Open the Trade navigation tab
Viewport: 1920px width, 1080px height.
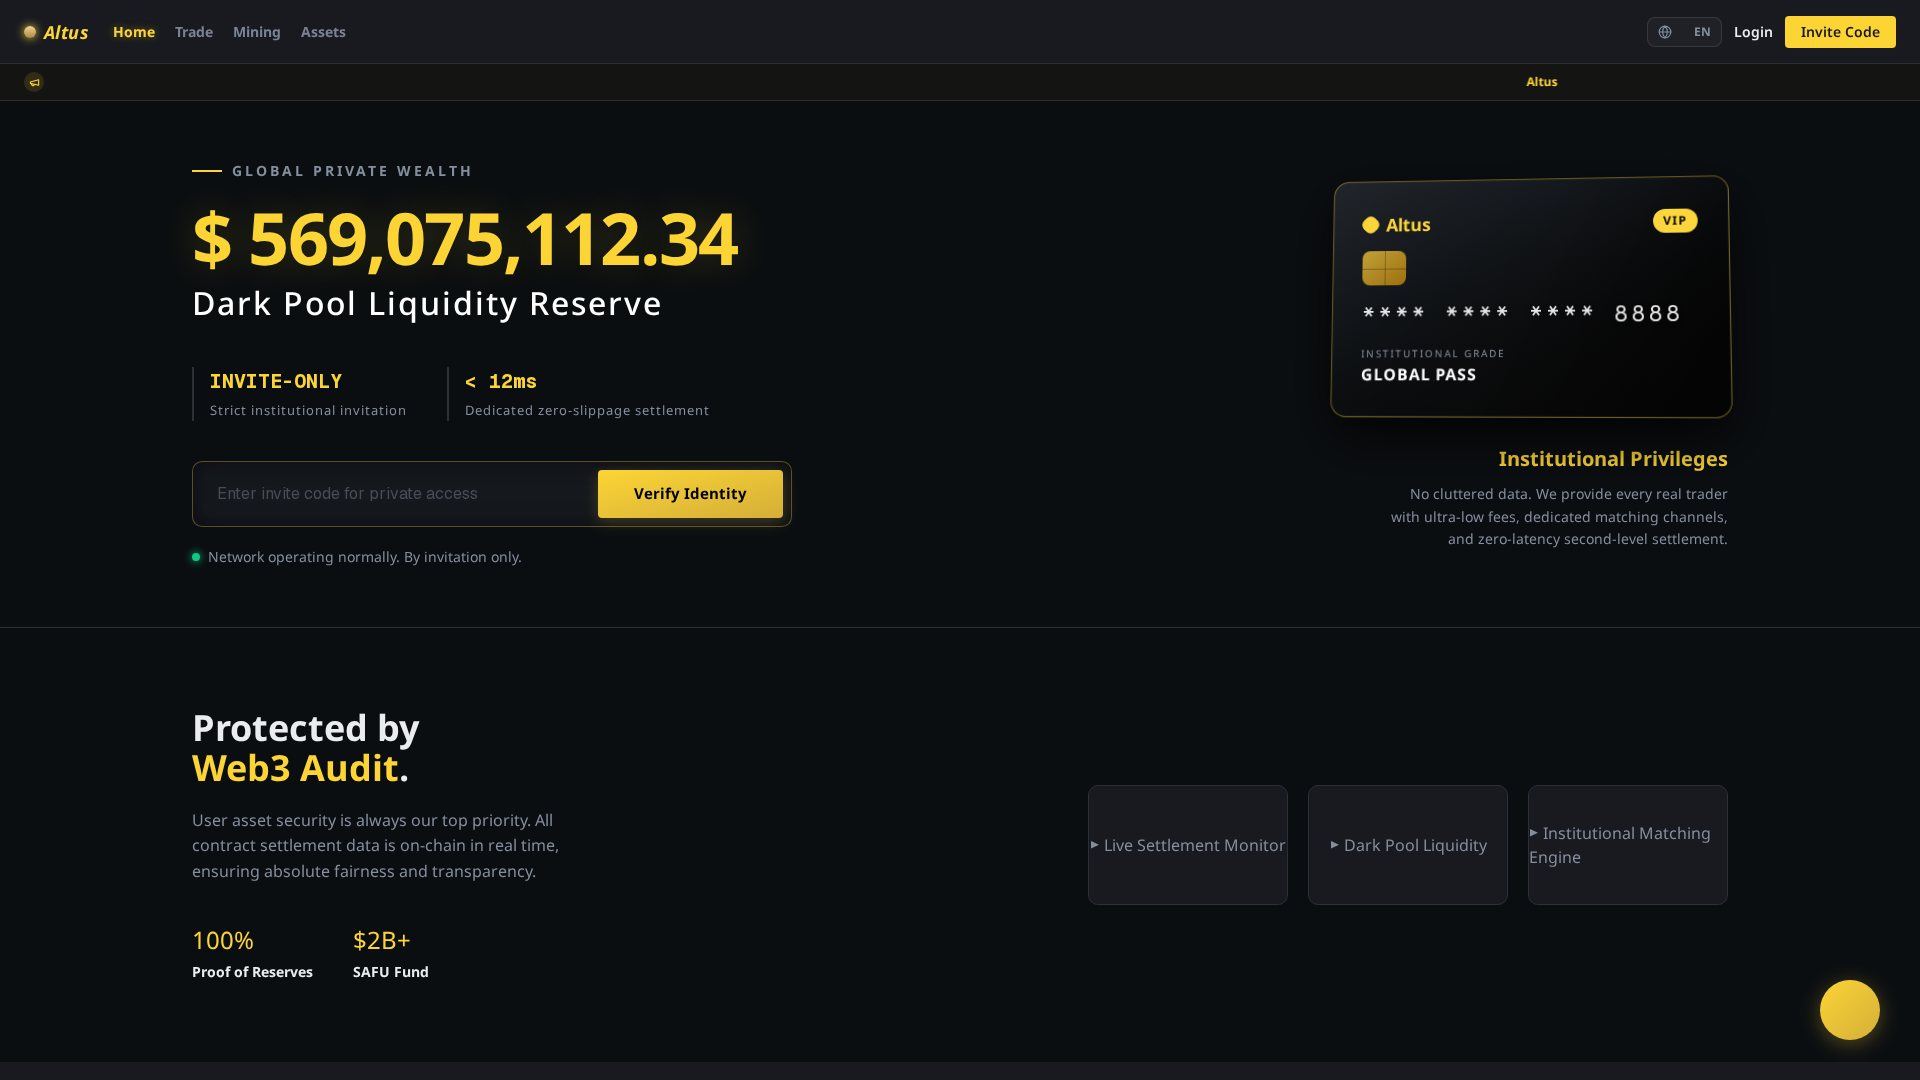194,32
